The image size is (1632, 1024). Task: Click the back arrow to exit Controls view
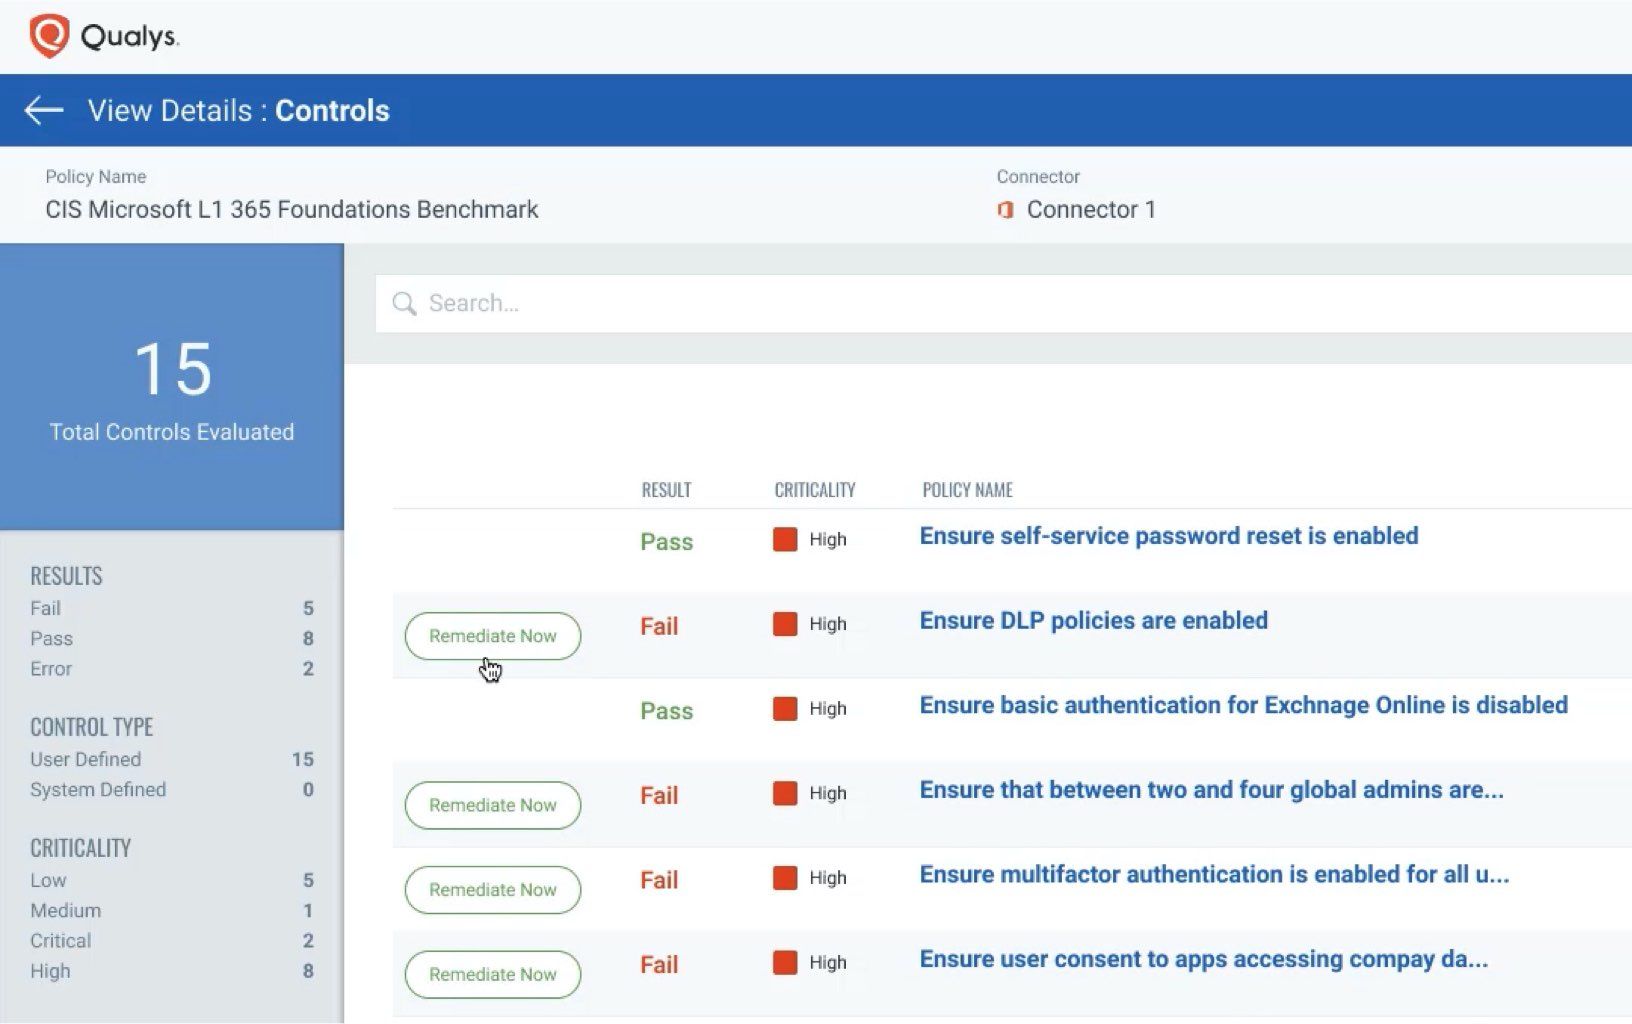(x=42, y=110)
